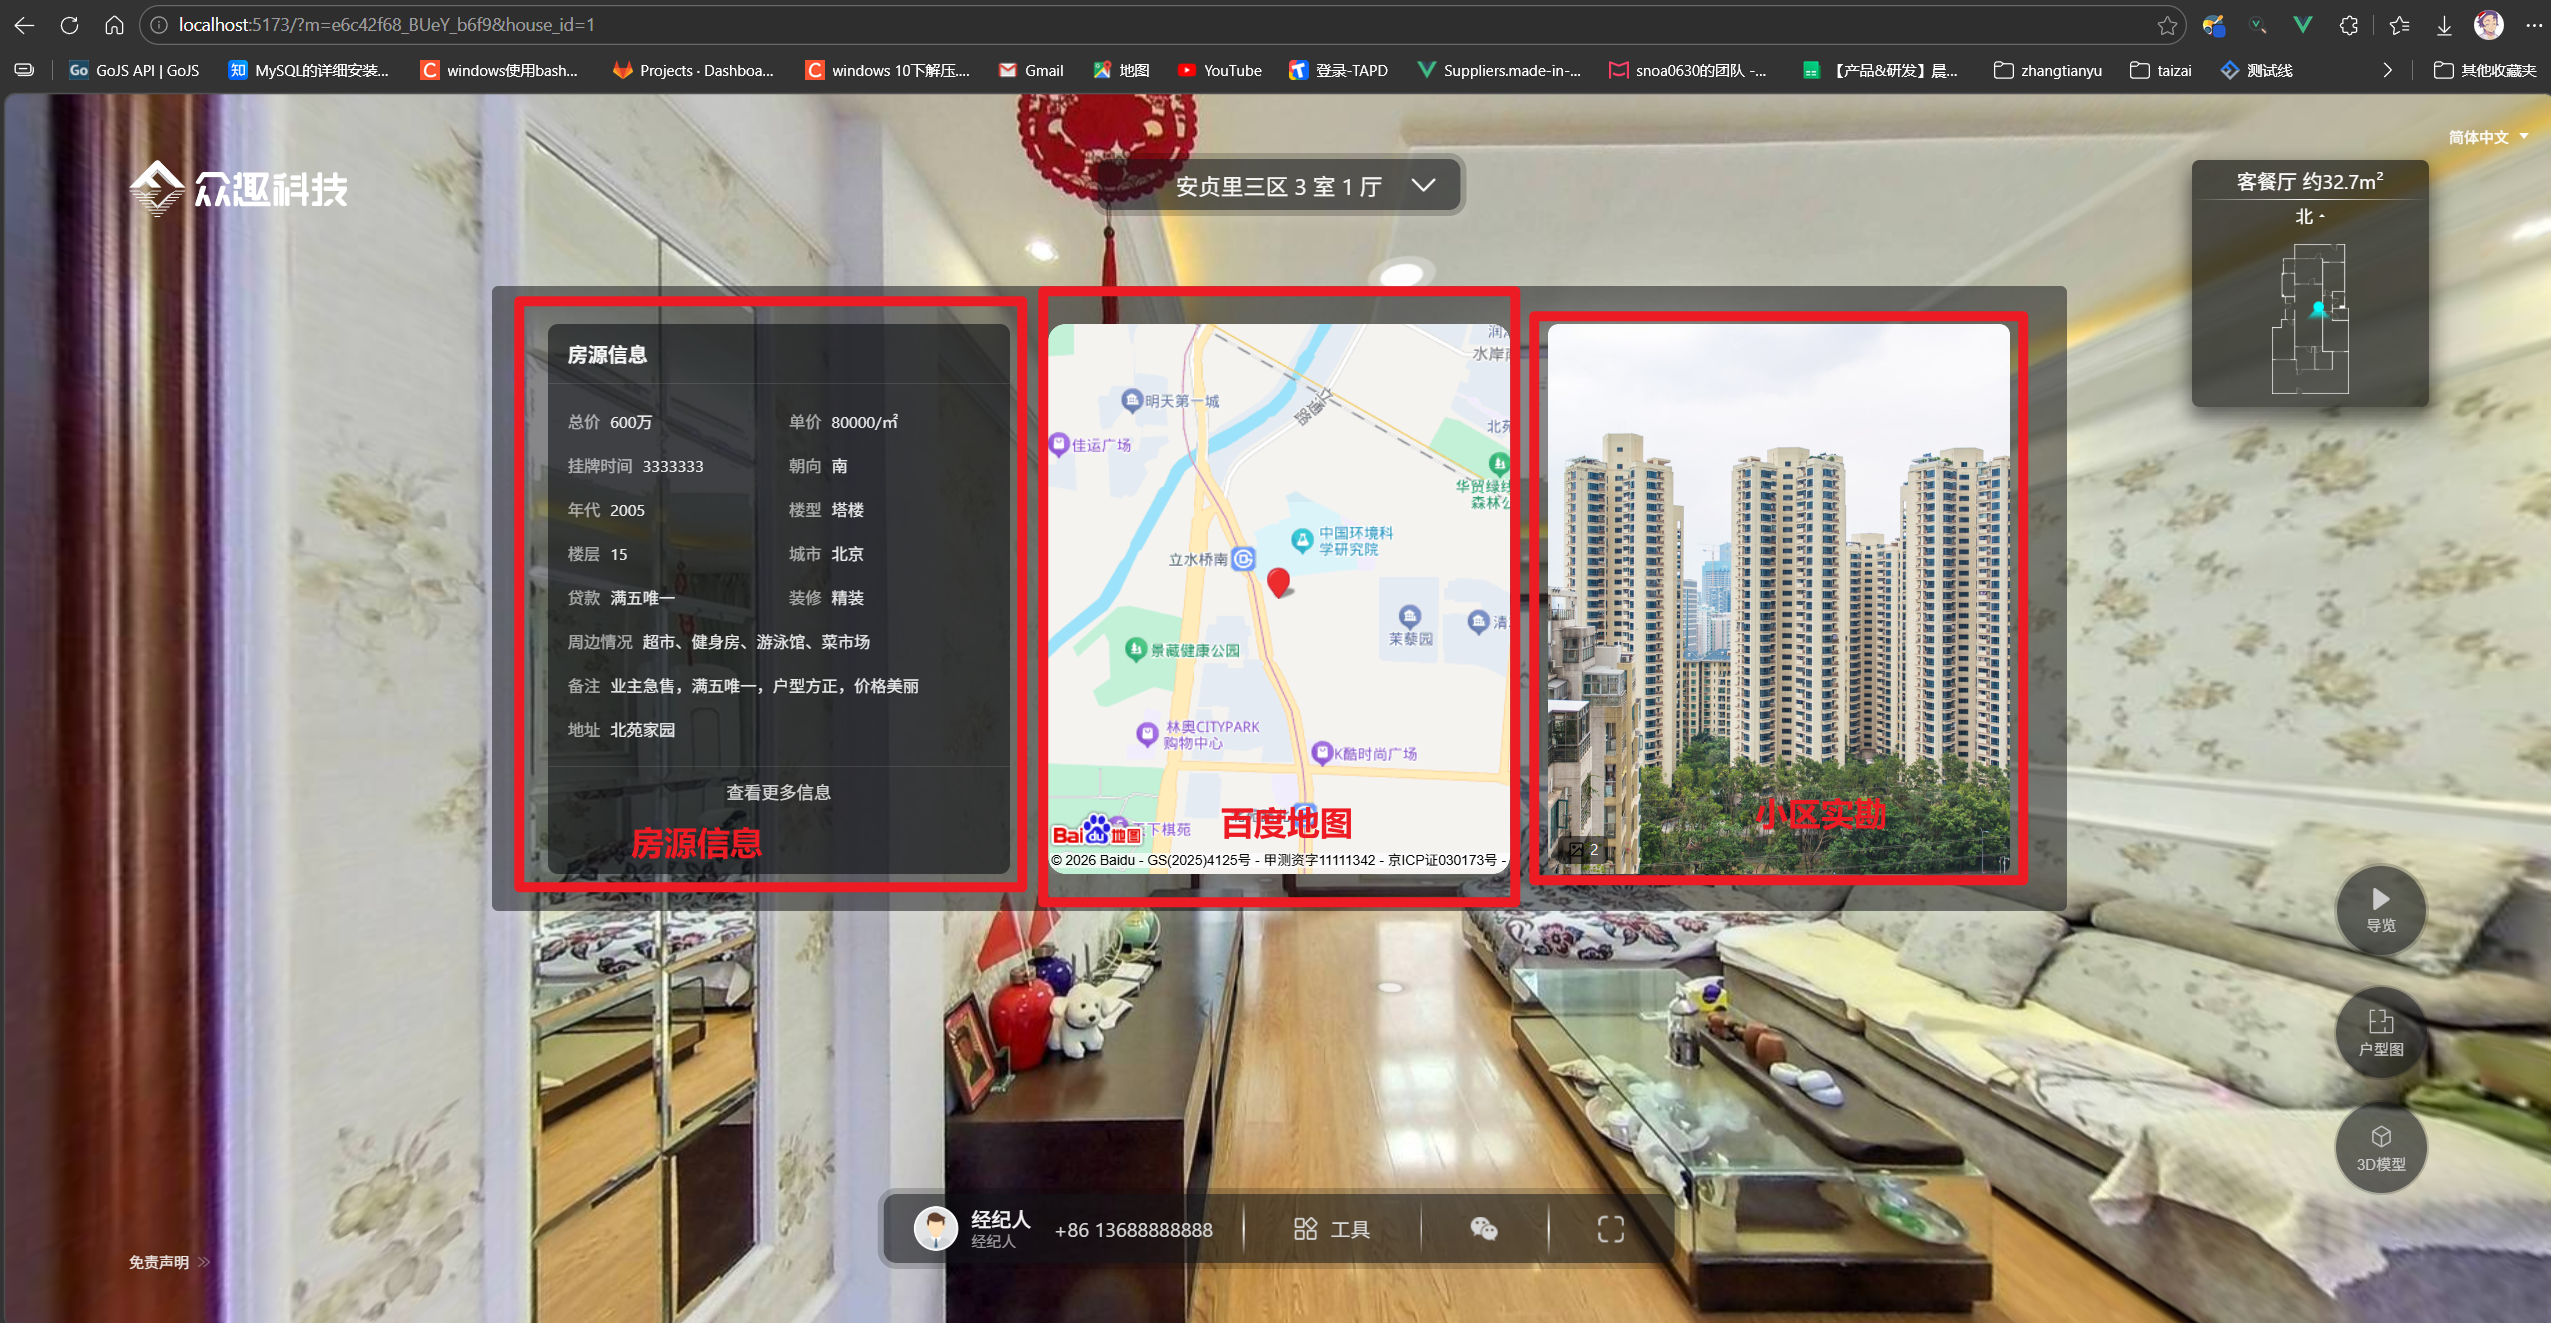Add this page to favorites with the star

[2166, 25]
